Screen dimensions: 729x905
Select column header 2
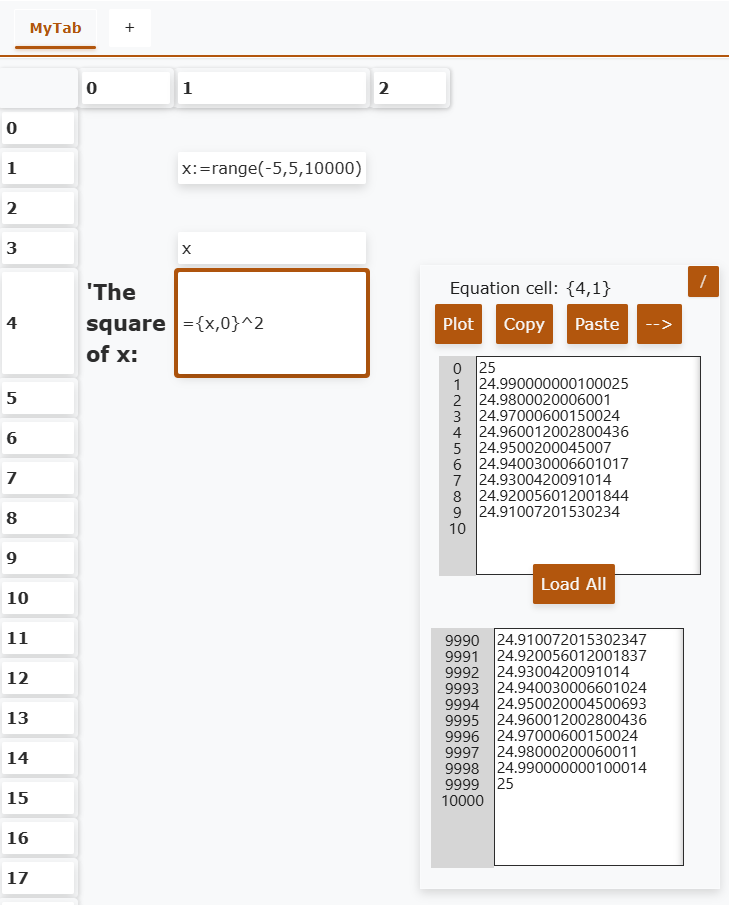pyautogui.click(x=410, y=88)
